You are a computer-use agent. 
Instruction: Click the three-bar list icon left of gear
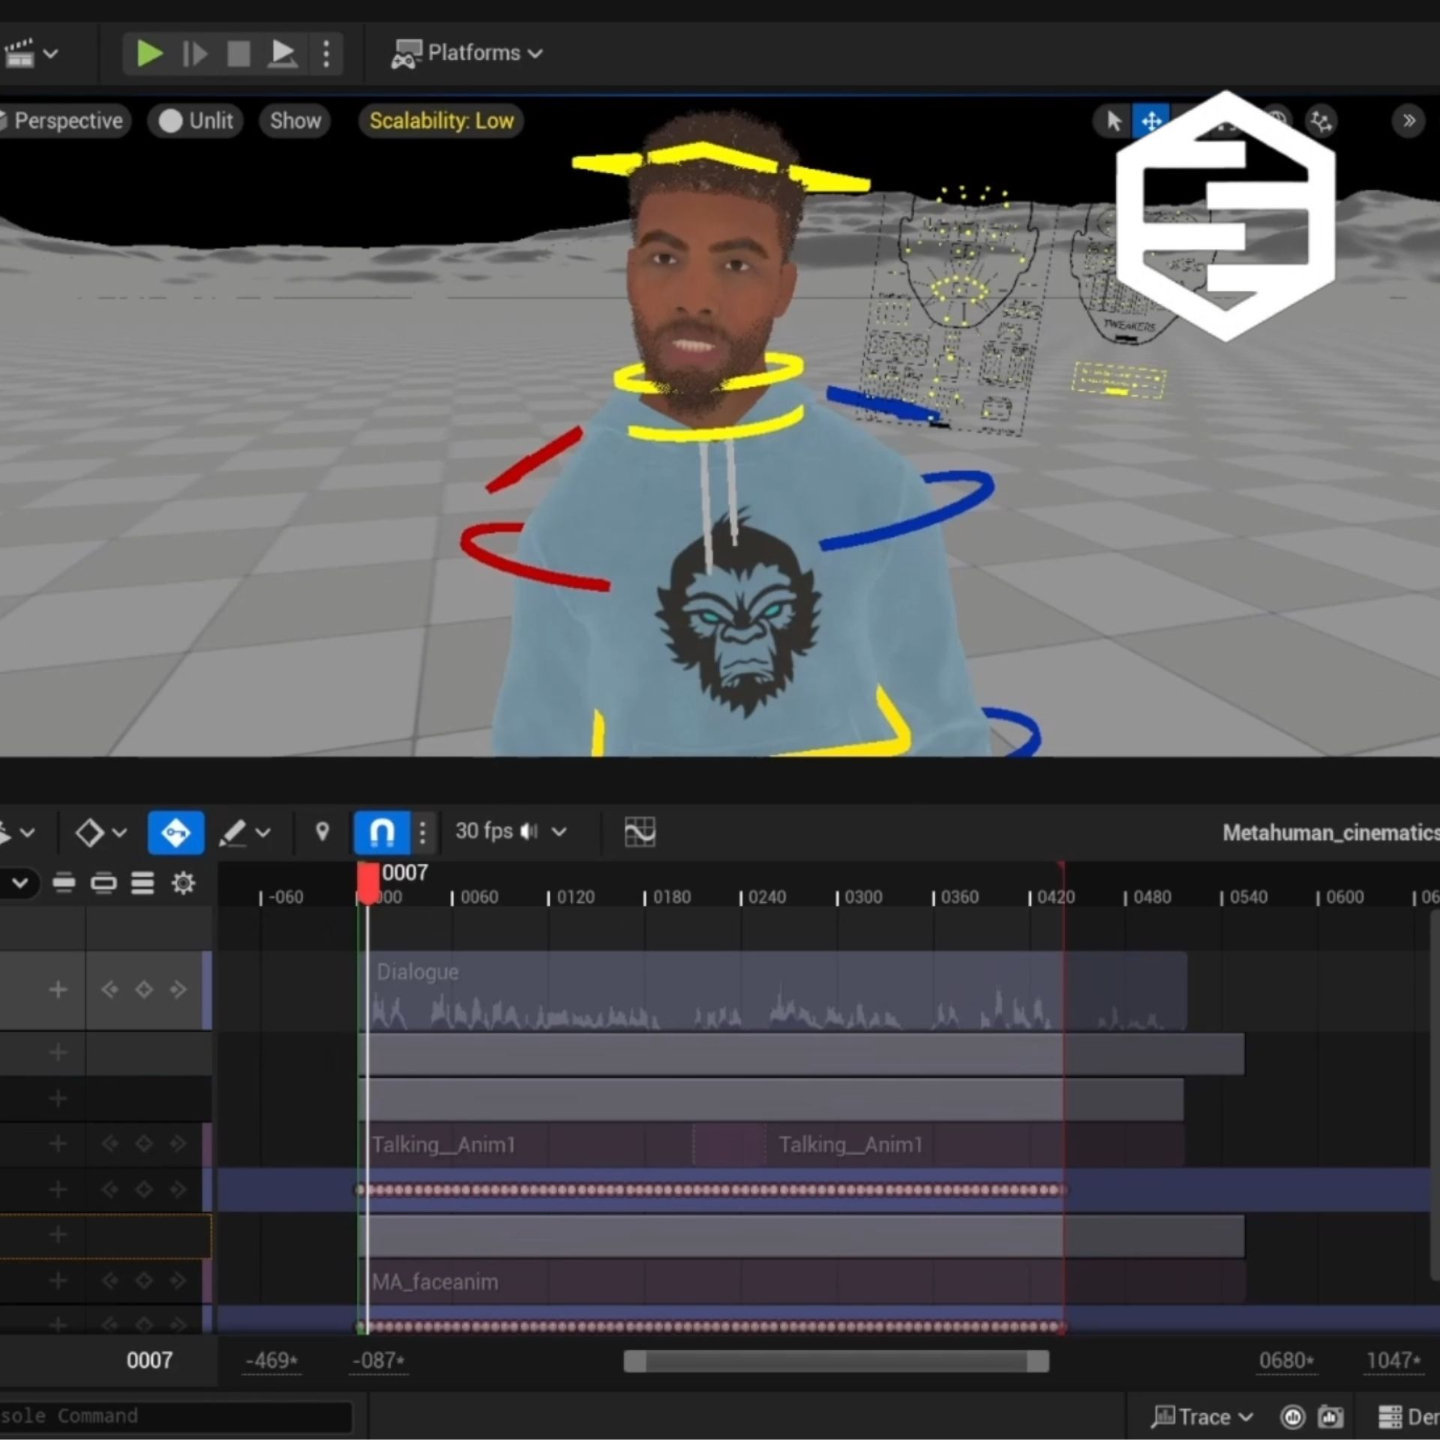(x=143, y=883)
